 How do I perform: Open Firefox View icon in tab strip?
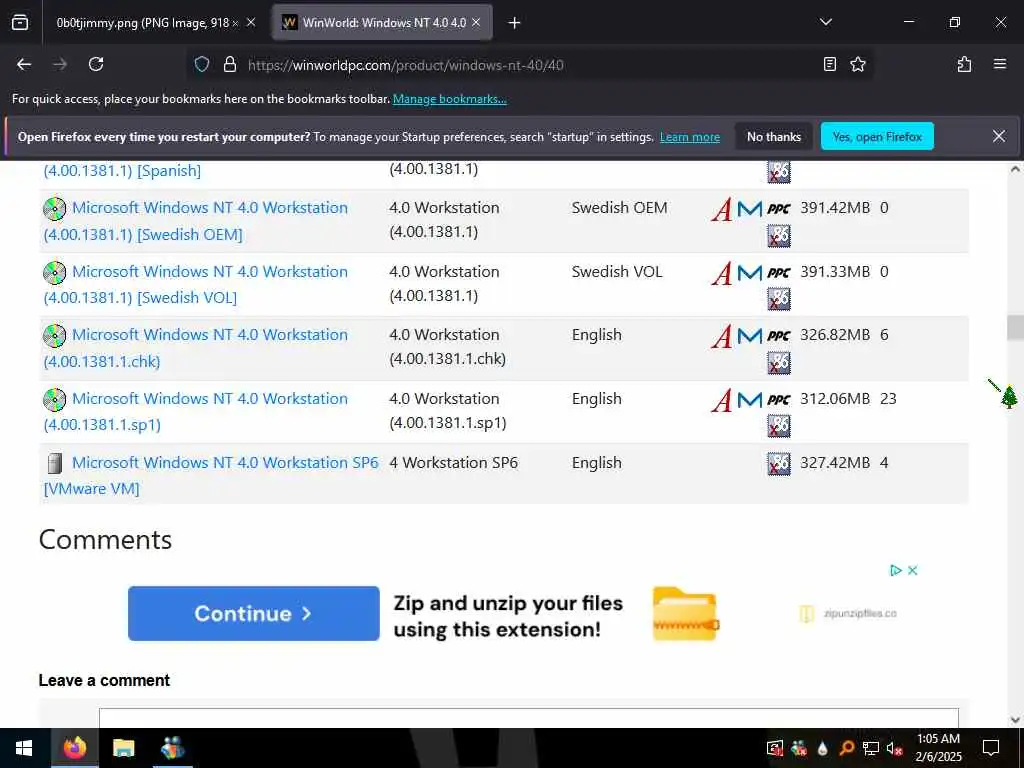tap(20, 23)
